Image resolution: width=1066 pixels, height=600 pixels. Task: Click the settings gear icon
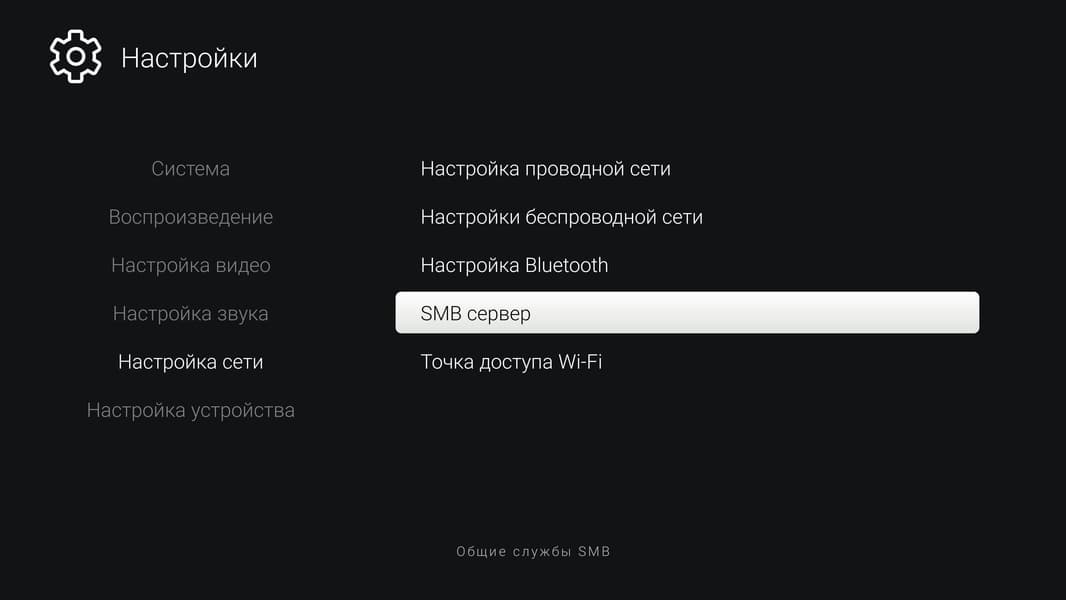pyautogui.click(x=75, y=56)
